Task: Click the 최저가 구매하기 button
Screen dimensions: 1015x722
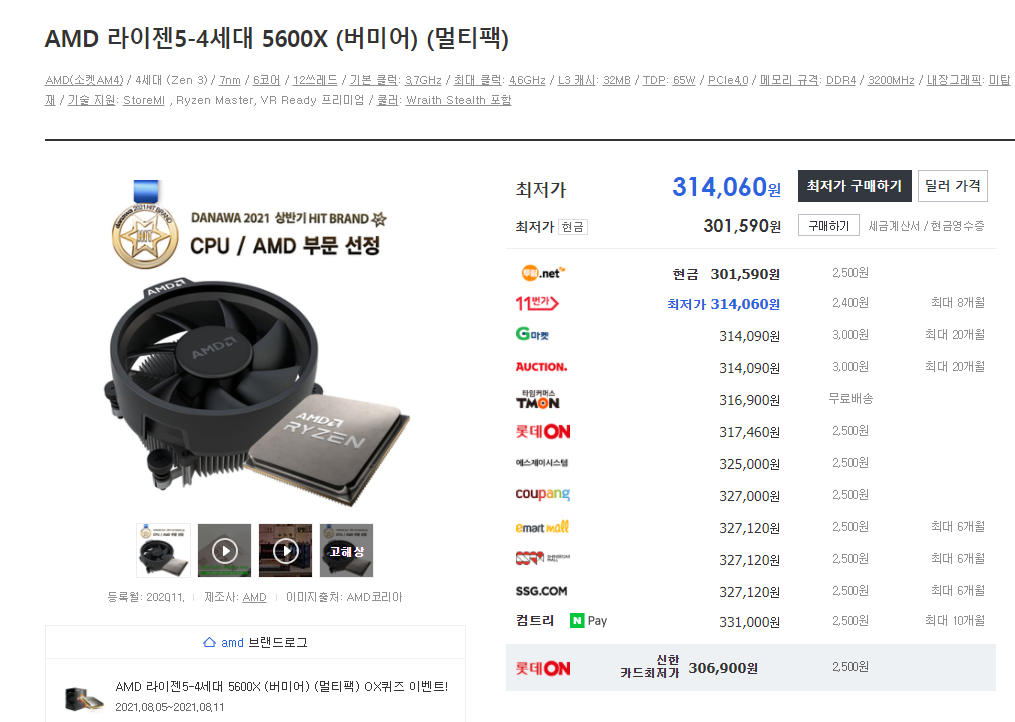Action: click(x=854, y=186)
